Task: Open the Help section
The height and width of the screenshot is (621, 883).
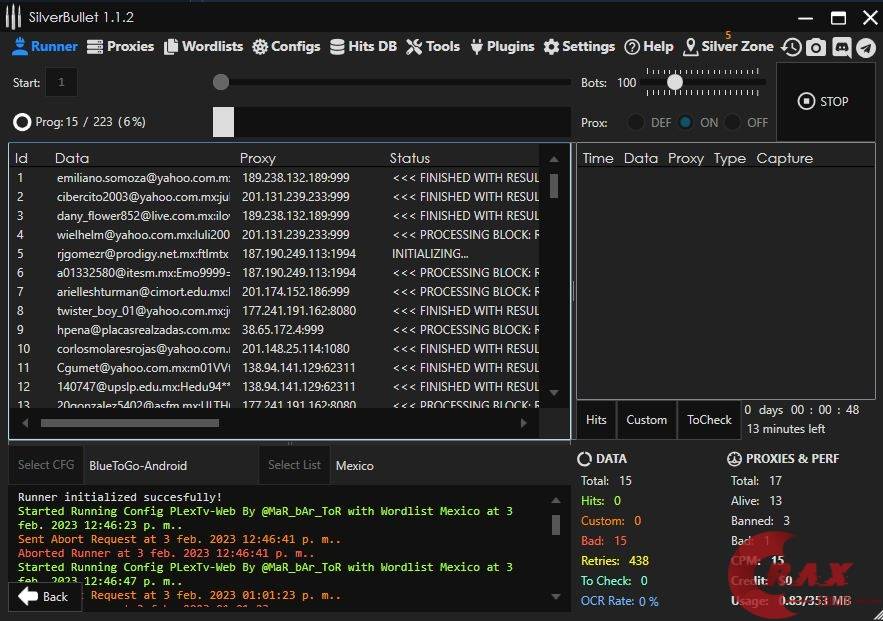Action: [x=649, y=46]
